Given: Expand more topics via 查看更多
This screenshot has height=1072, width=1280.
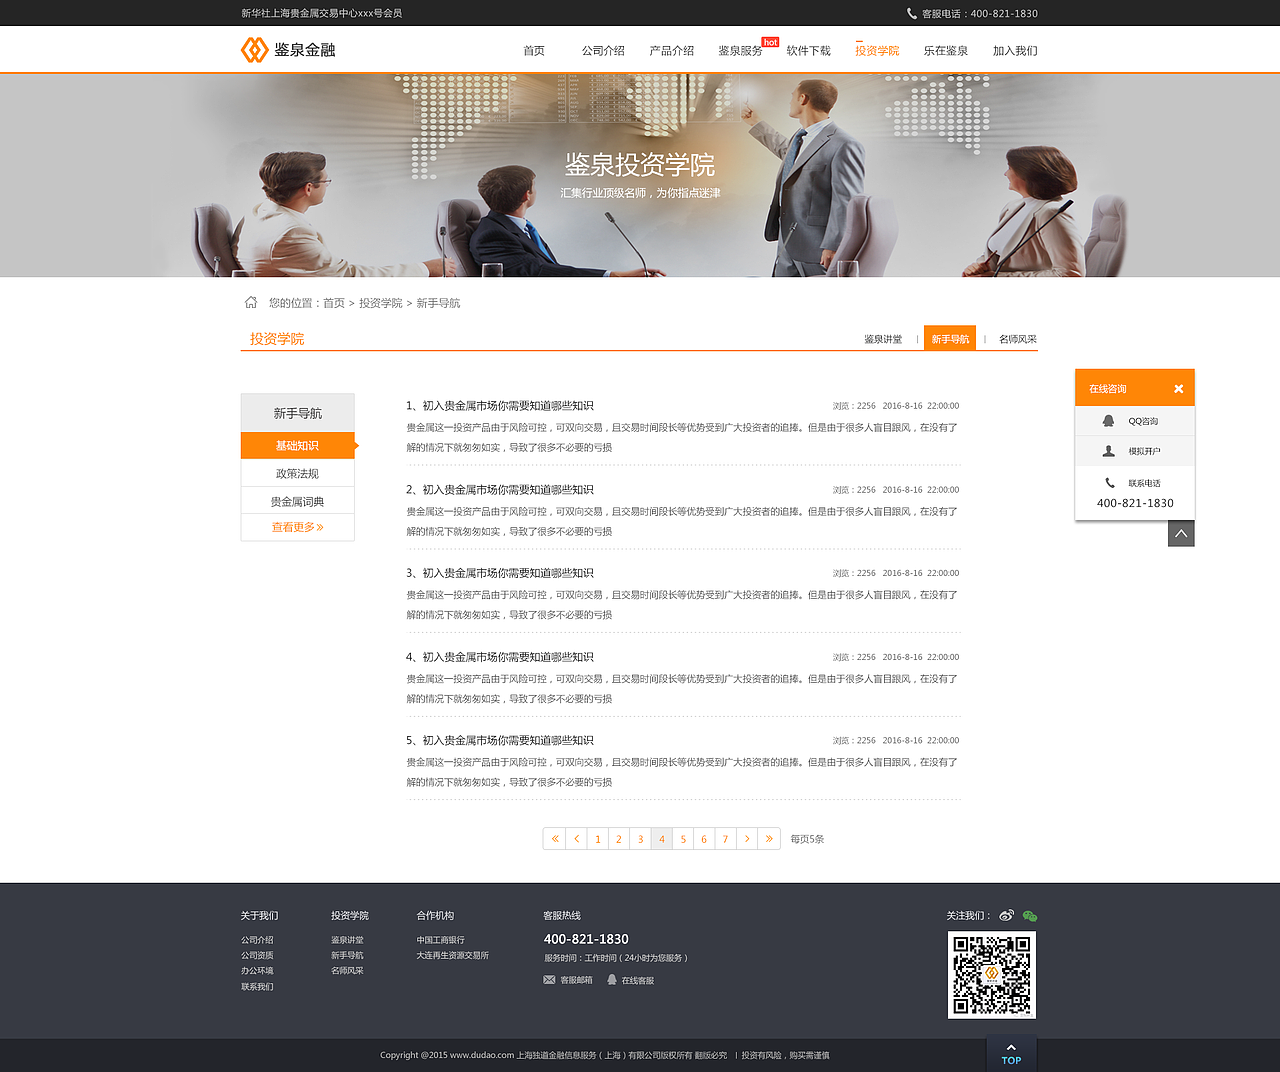Looking at the screenshot, I should 297,526.
